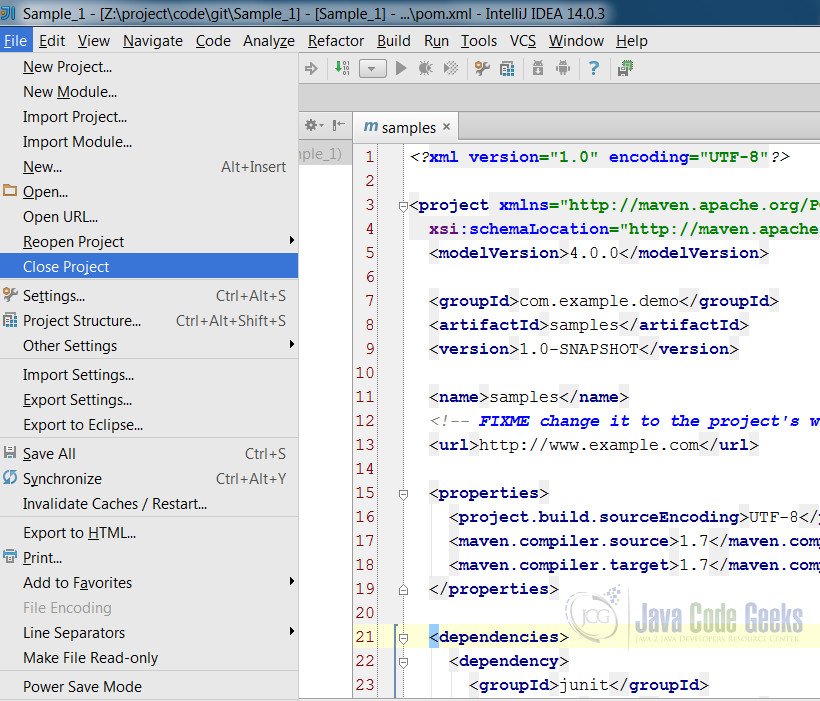
Task: Open the Refactor menu
Action: (x=336, y=41)
